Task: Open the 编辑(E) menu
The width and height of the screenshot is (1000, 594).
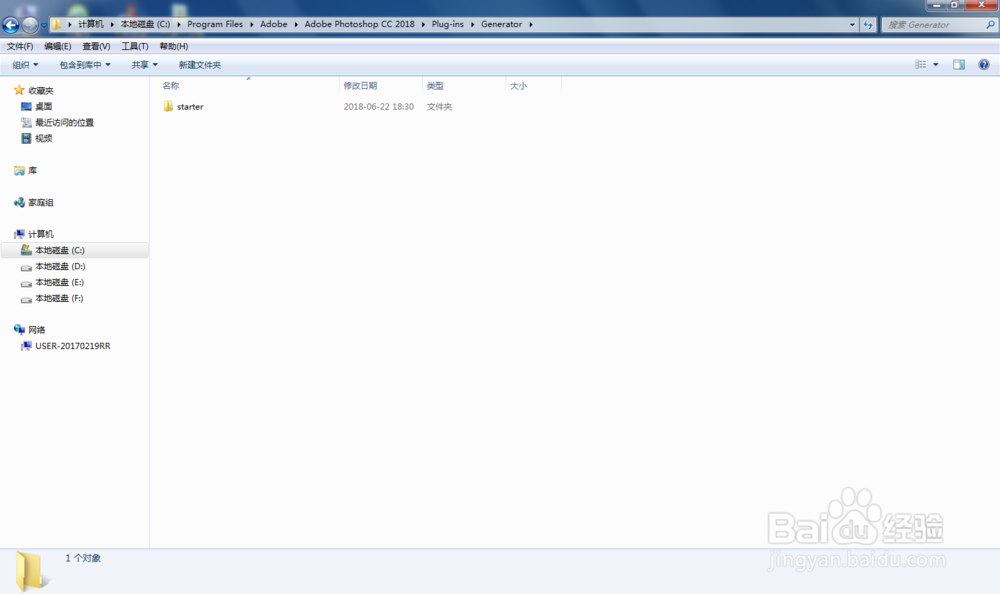Action: 57,47
